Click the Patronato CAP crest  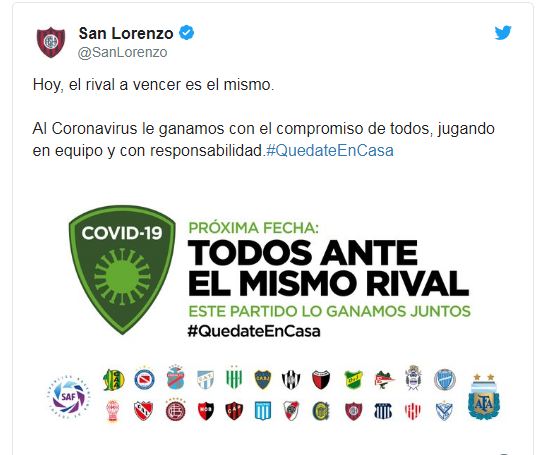[234, 411]
